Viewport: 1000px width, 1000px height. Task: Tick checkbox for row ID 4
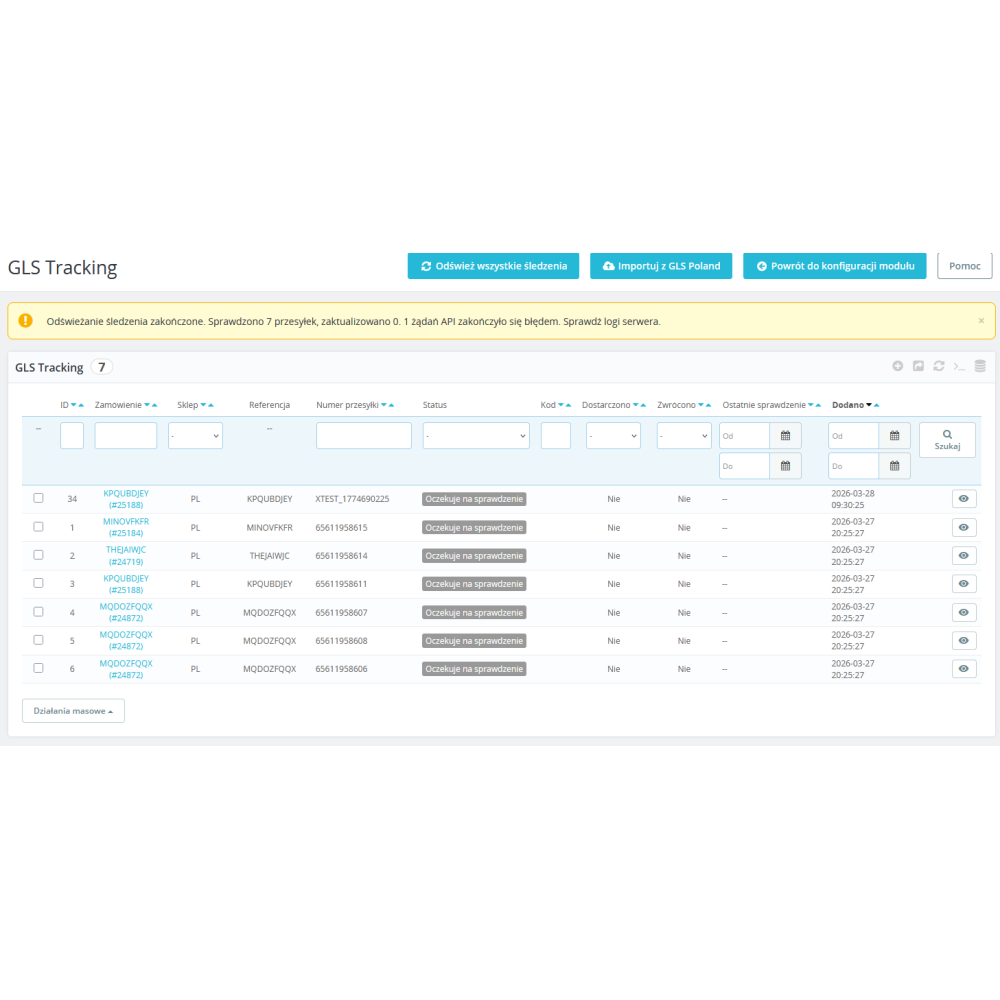38,612
